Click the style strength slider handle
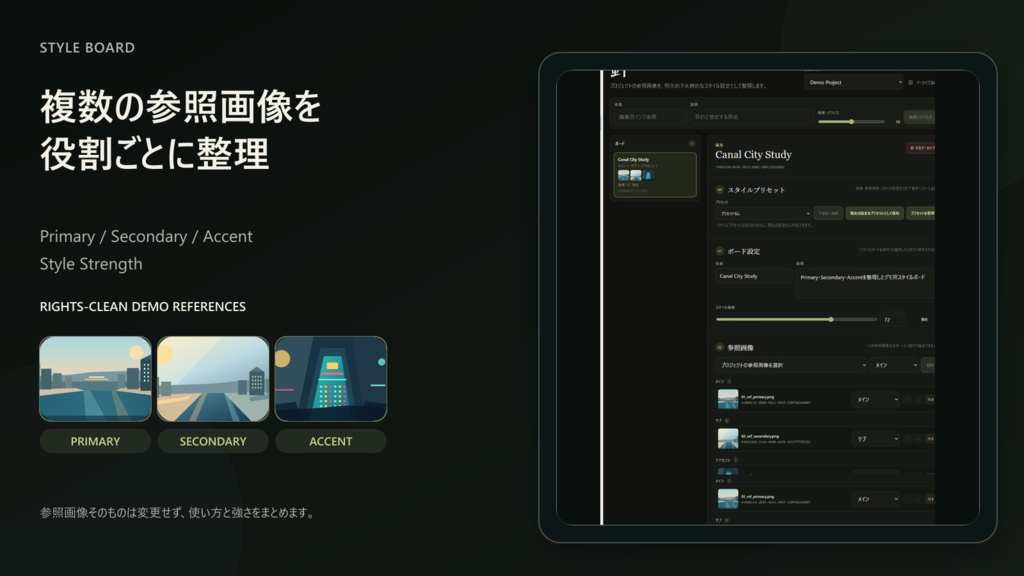The image size is (1024, 576). click(831, 319)
